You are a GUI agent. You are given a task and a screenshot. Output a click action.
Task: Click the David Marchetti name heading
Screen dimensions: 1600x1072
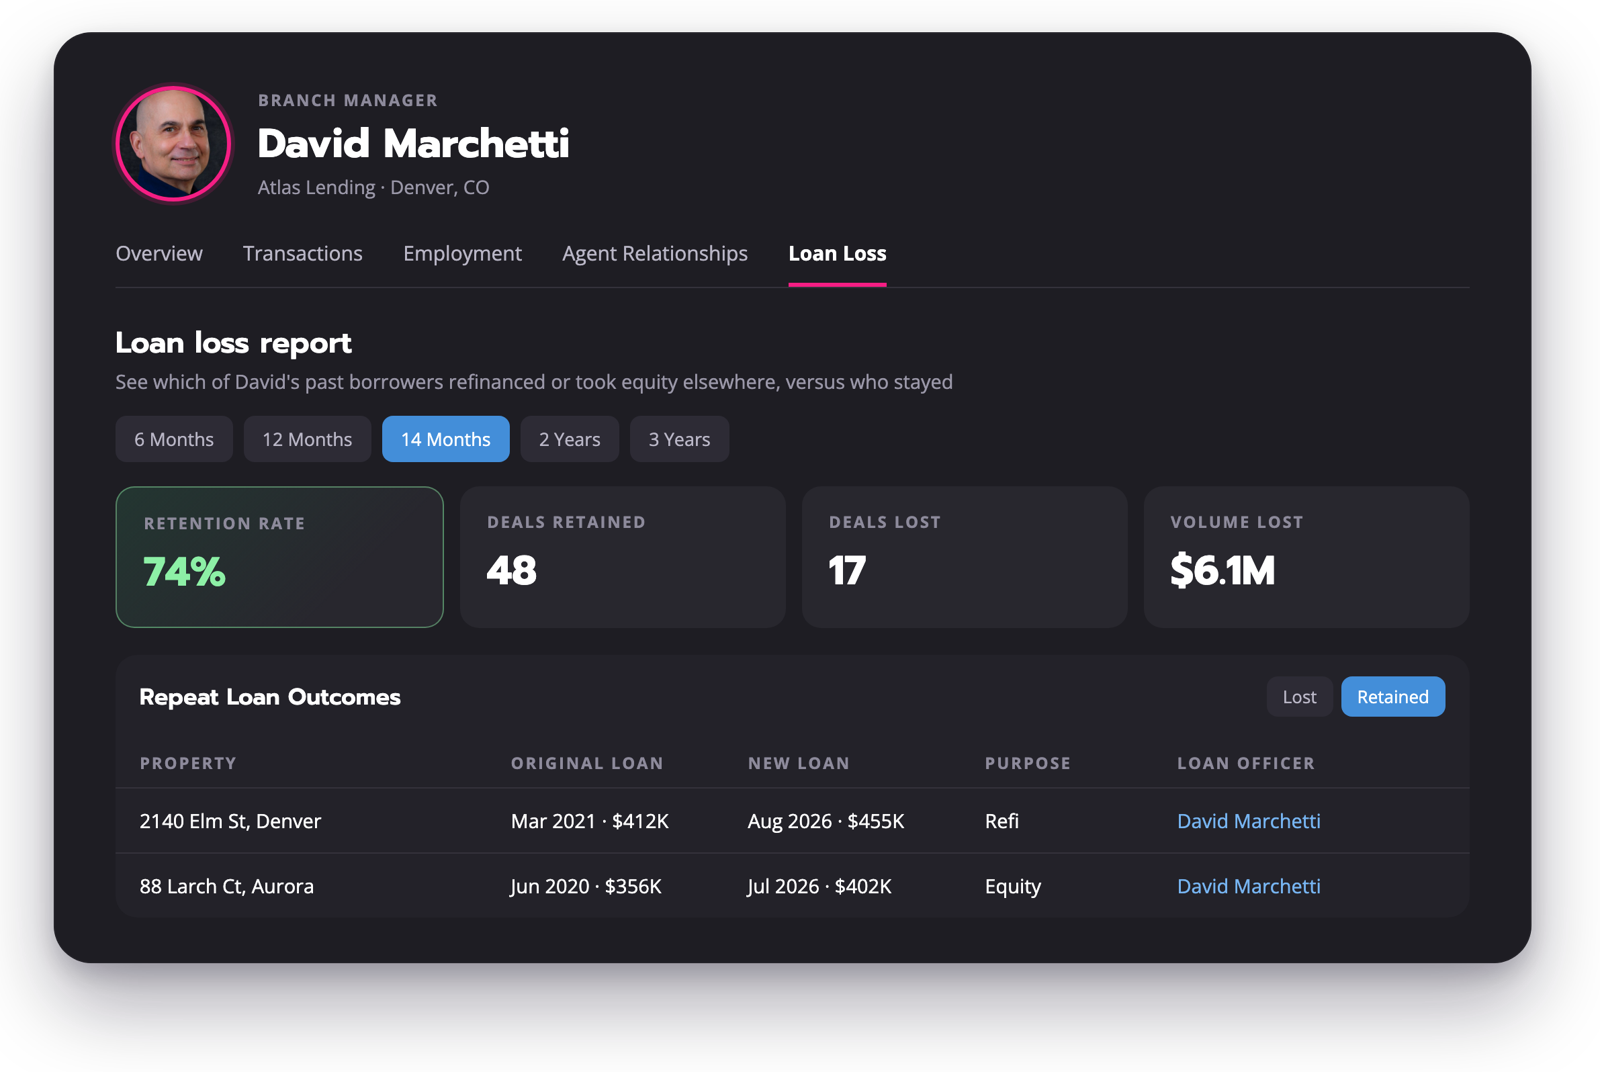pyautogui.click(x=413, y=144)
